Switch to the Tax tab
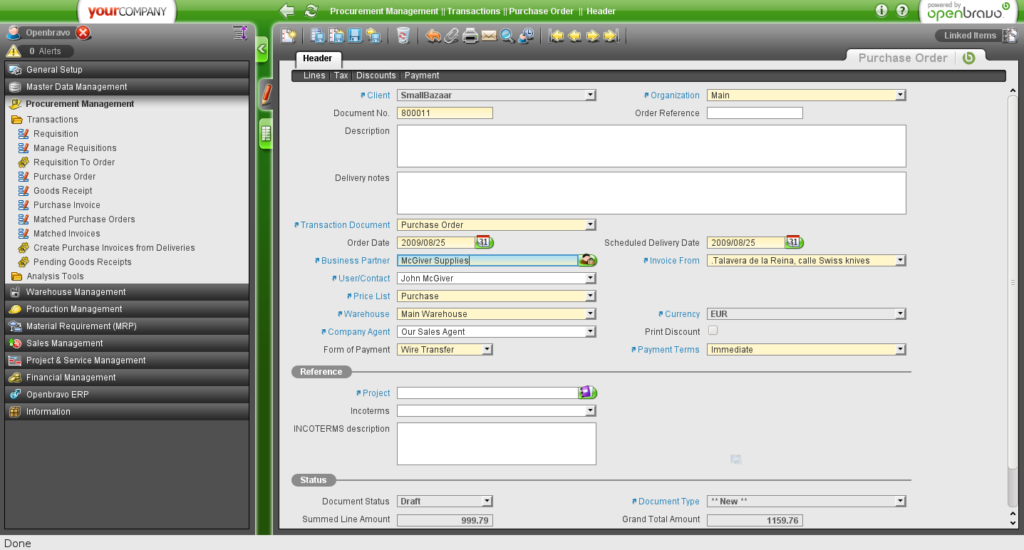The height and width of the screenshot is (550, 1024). click(x=341, y=76)
